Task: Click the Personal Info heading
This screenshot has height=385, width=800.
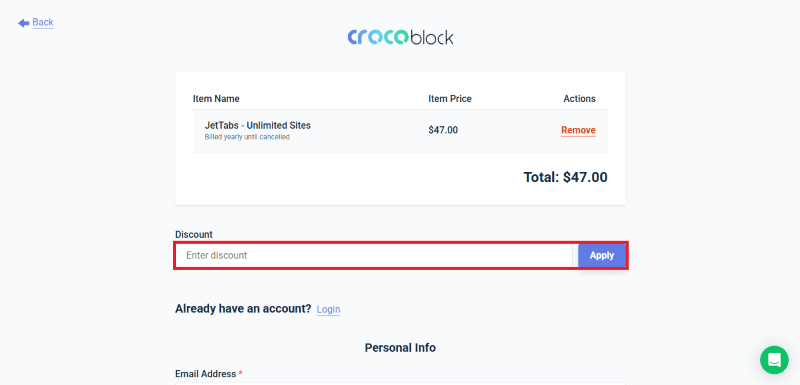Action: coord(400,348)
